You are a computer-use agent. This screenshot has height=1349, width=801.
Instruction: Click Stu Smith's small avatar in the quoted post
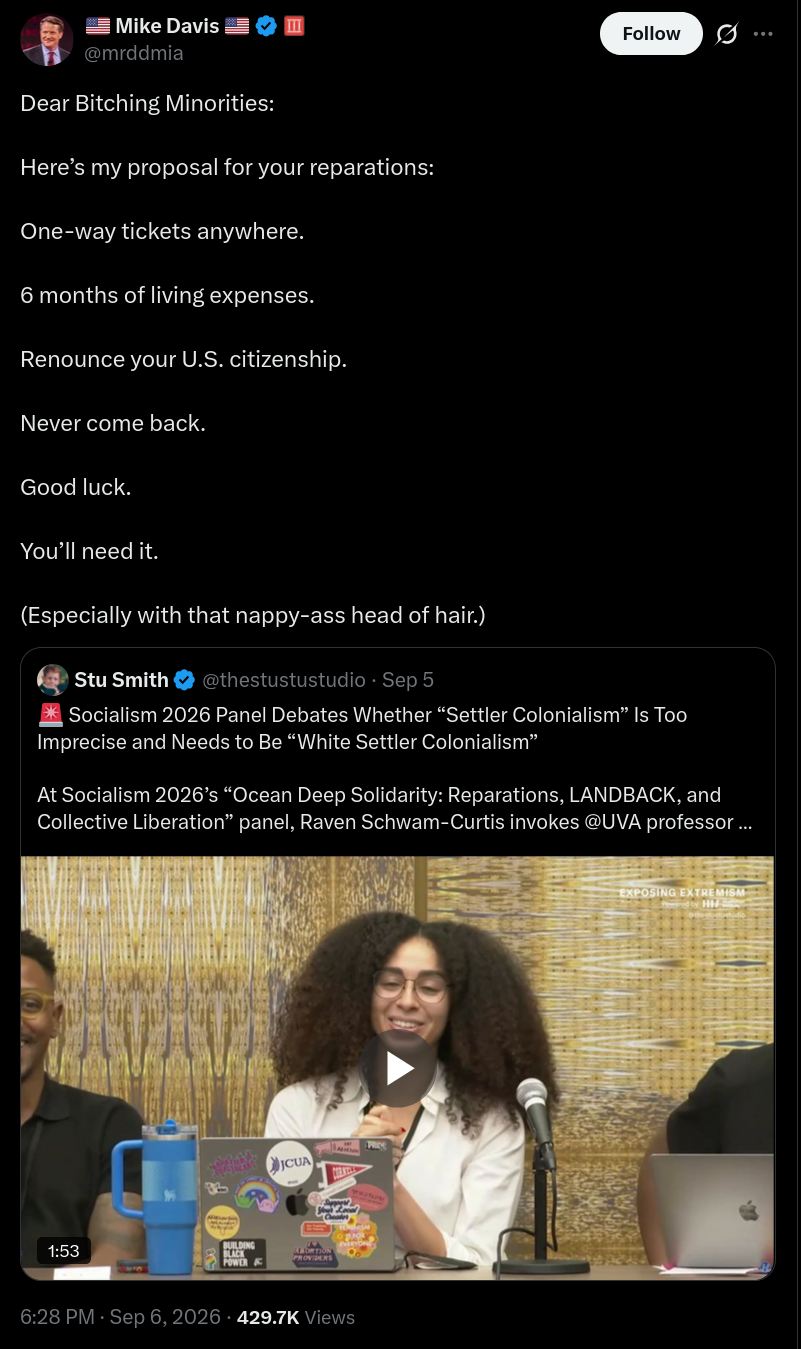[53, 680]
